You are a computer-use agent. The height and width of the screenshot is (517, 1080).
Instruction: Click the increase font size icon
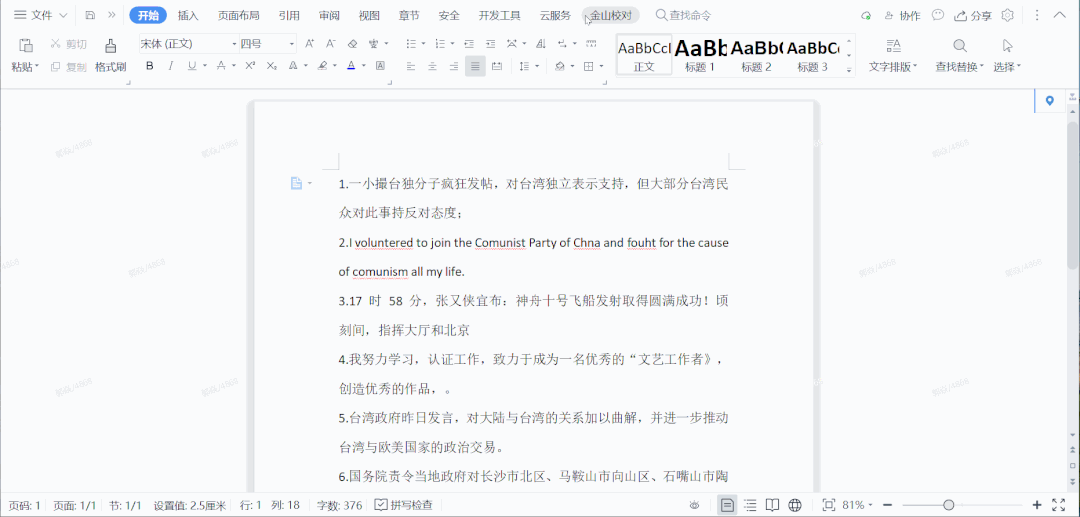[309, 44]
